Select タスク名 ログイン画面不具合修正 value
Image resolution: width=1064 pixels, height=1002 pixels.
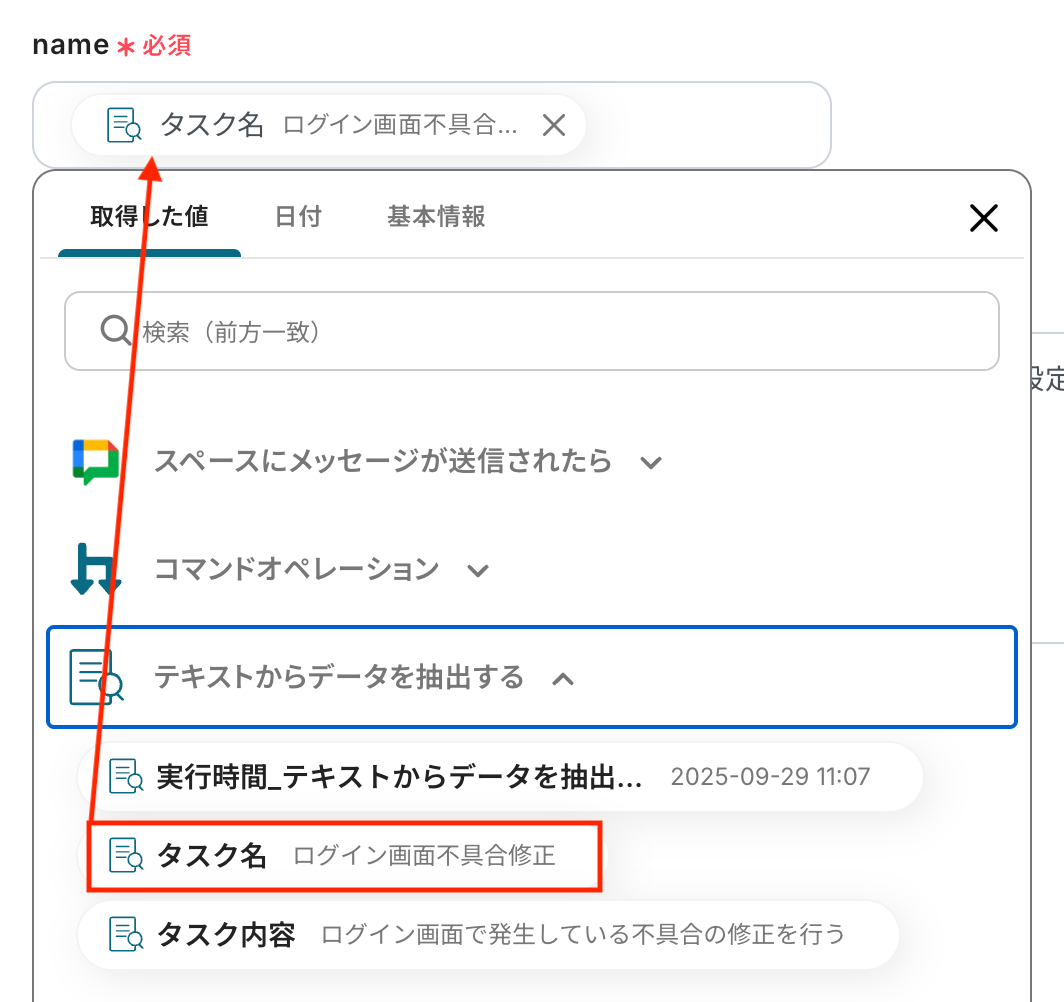(345, 855)
